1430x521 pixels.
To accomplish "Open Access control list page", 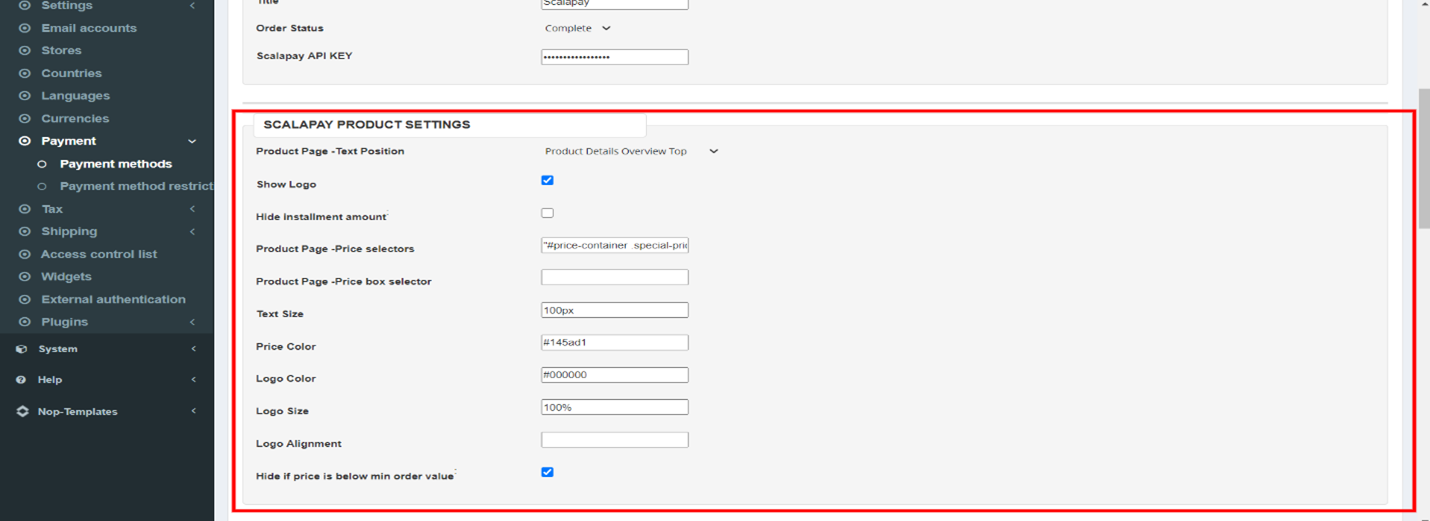I will tap(99, 254).
